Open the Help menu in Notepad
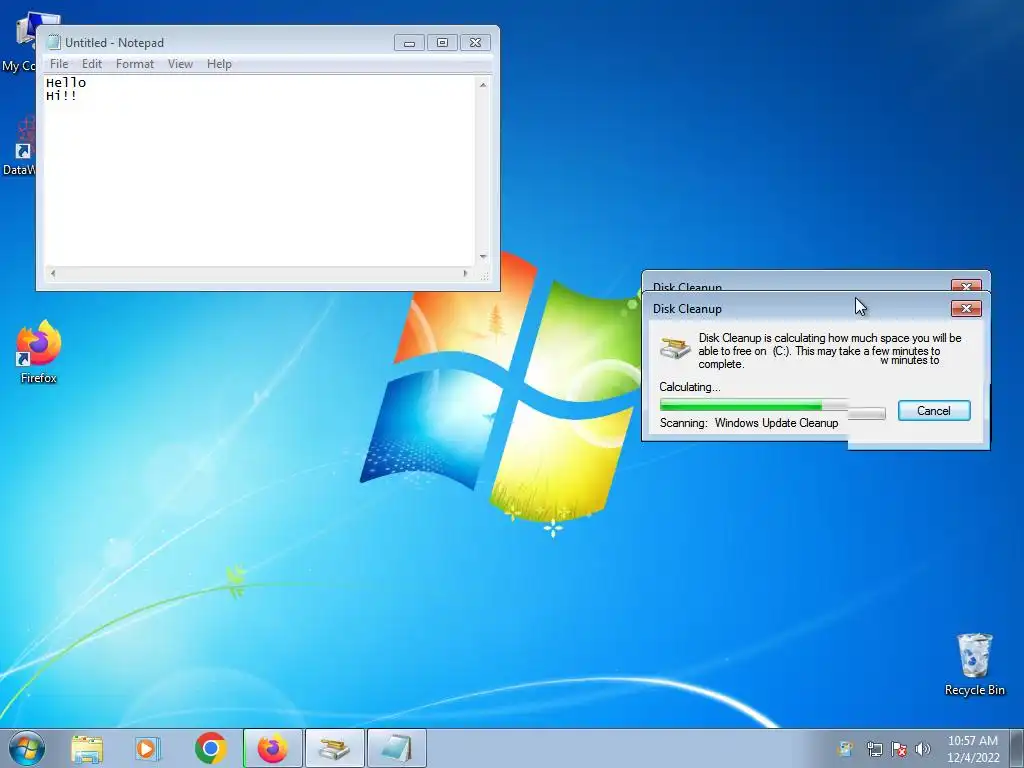Screen dimensions: 1024x768 point(219,64)
